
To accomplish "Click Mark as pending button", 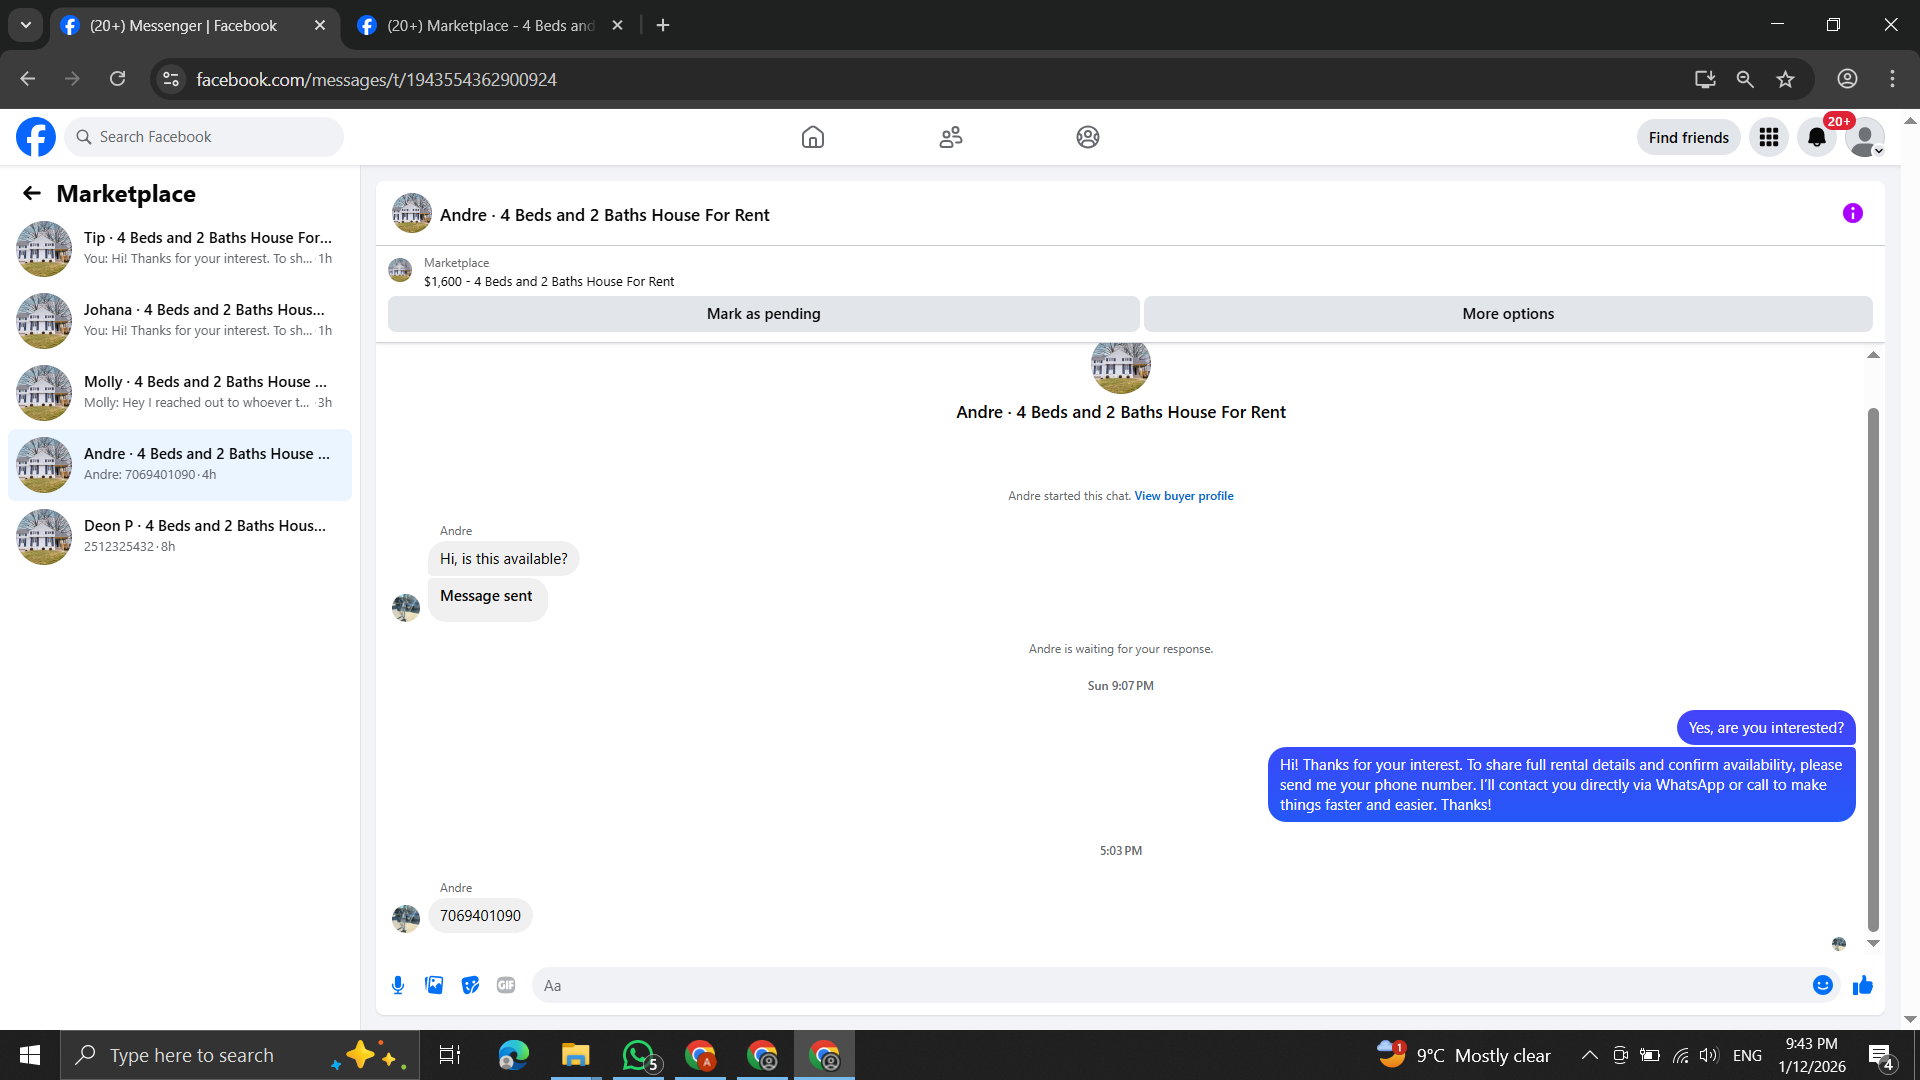I will pyautogui.click(x=763, y=313).
